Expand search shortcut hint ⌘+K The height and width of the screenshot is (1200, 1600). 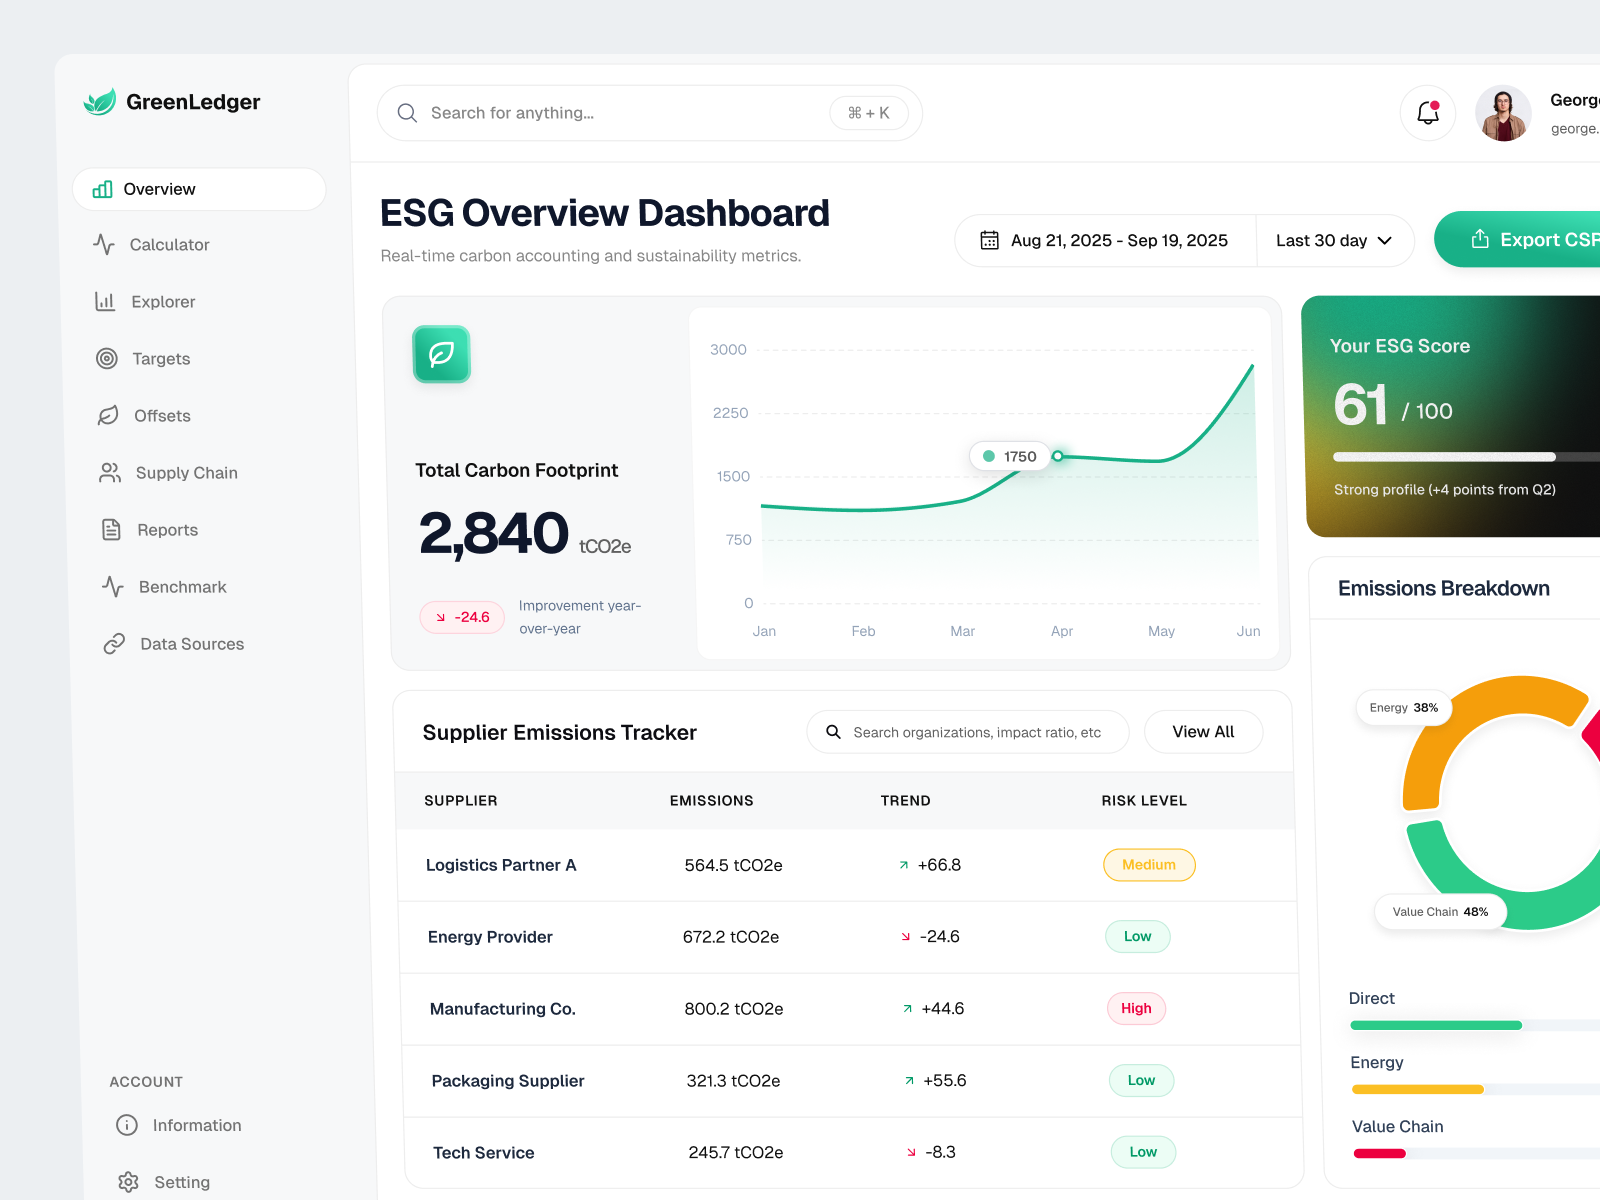coord(866,112)
